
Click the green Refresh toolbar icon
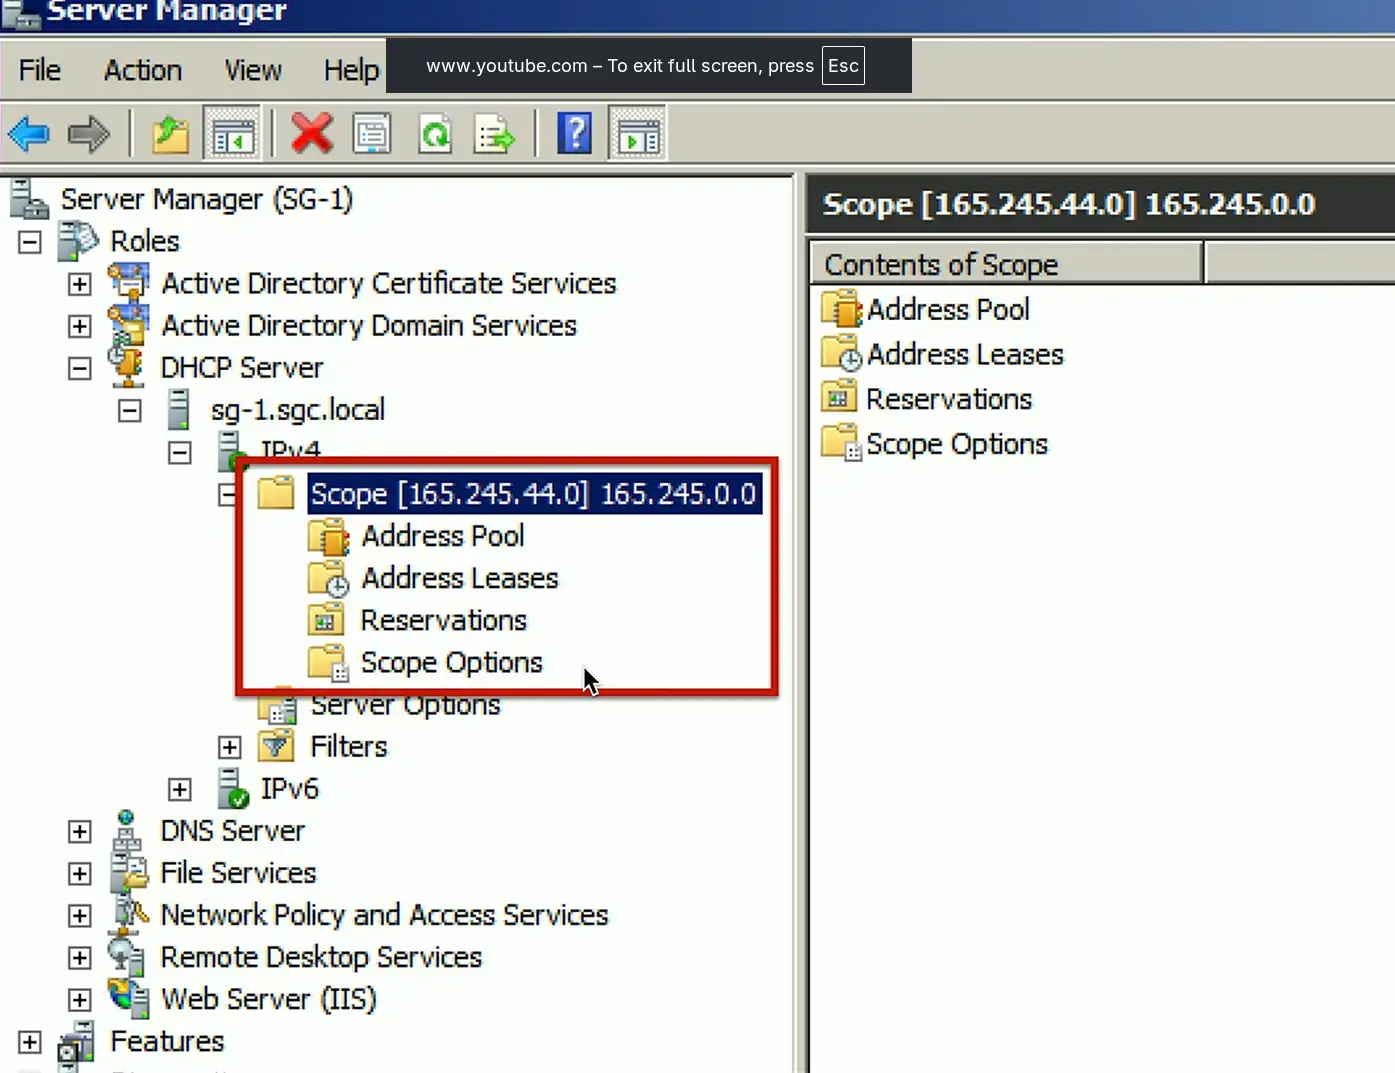point(435,133)
